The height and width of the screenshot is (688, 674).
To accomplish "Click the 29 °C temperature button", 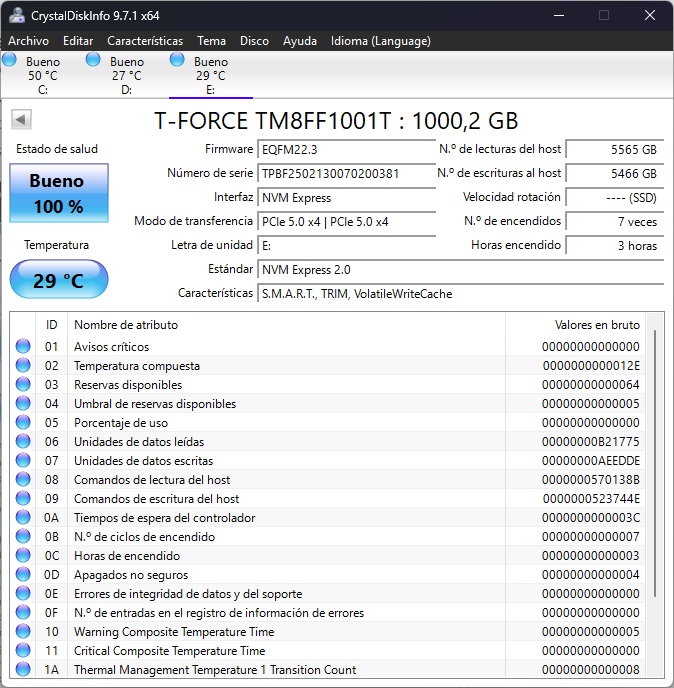I will click(58, 279).
